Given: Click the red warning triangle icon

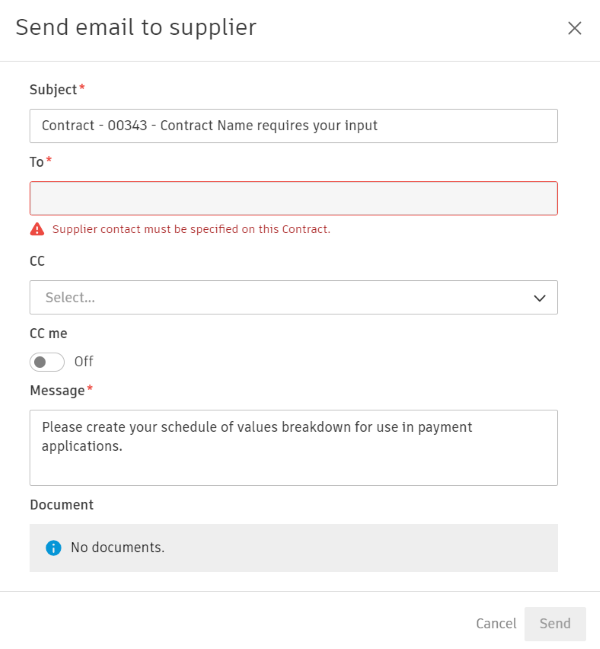Looking at the screenshot, I should click(x=37, y=229).
